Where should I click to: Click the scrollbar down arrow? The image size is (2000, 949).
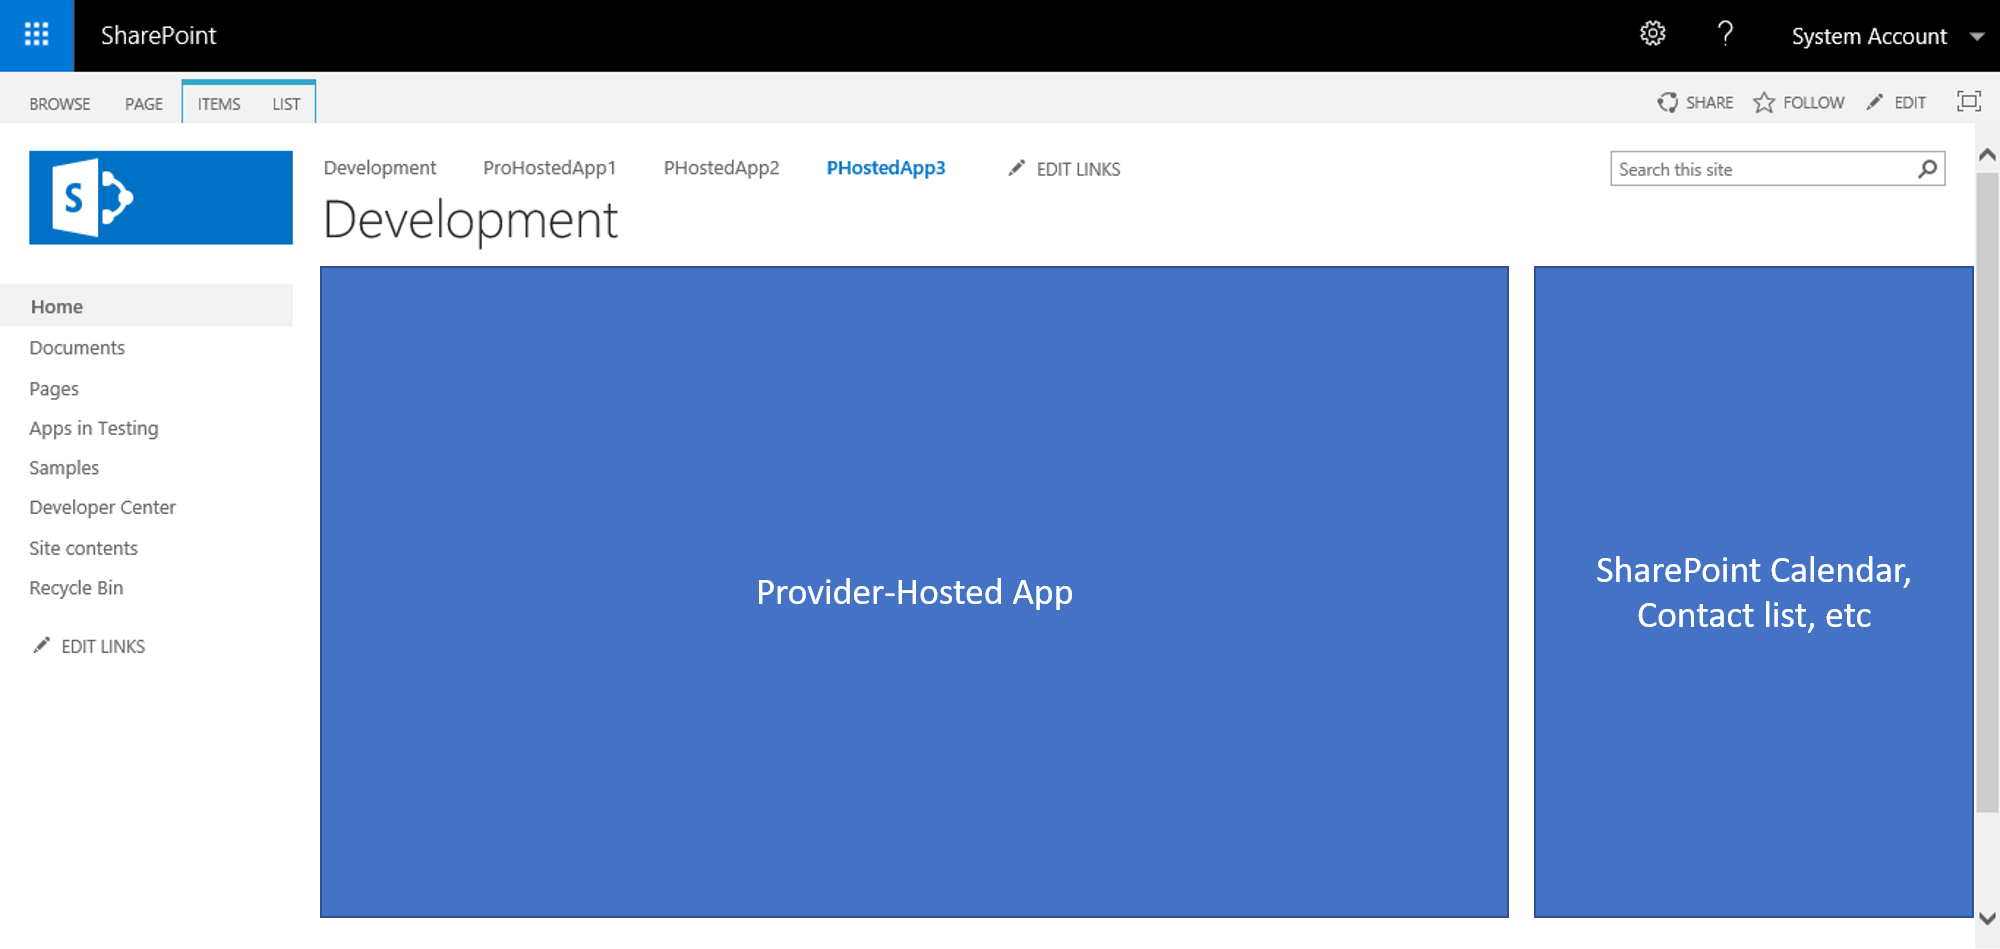(x=1987, y=918)
